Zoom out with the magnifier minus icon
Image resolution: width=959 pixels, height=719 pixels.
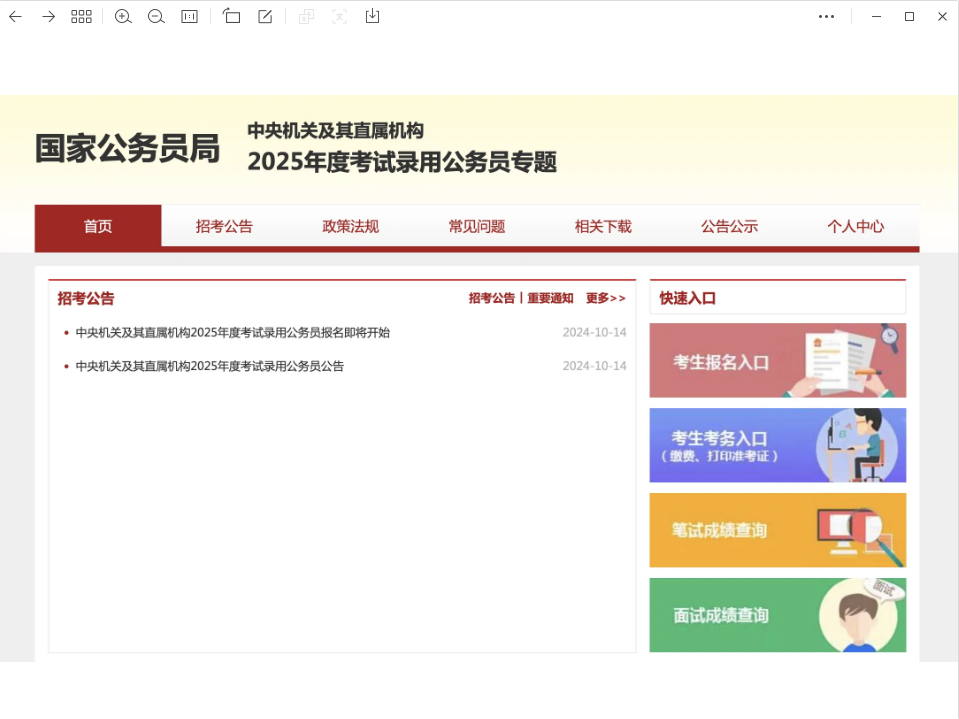(156, 16)
